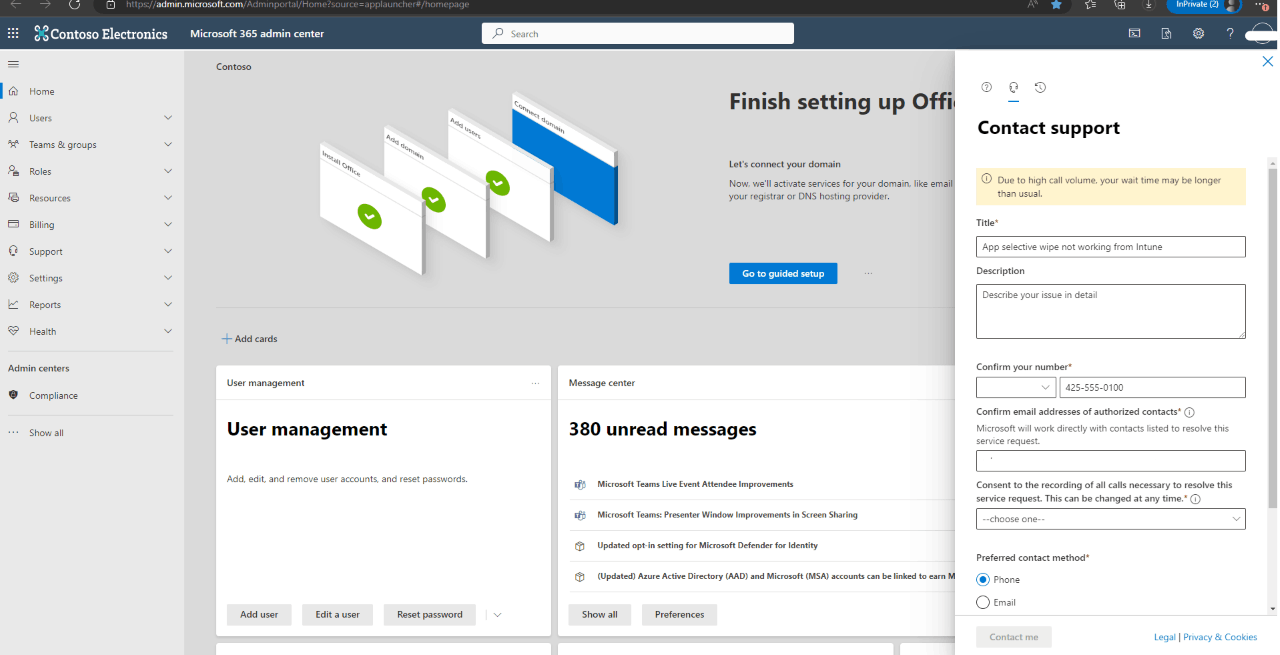Select the Email contact method

pyautogui.click(x=983, y=602)
